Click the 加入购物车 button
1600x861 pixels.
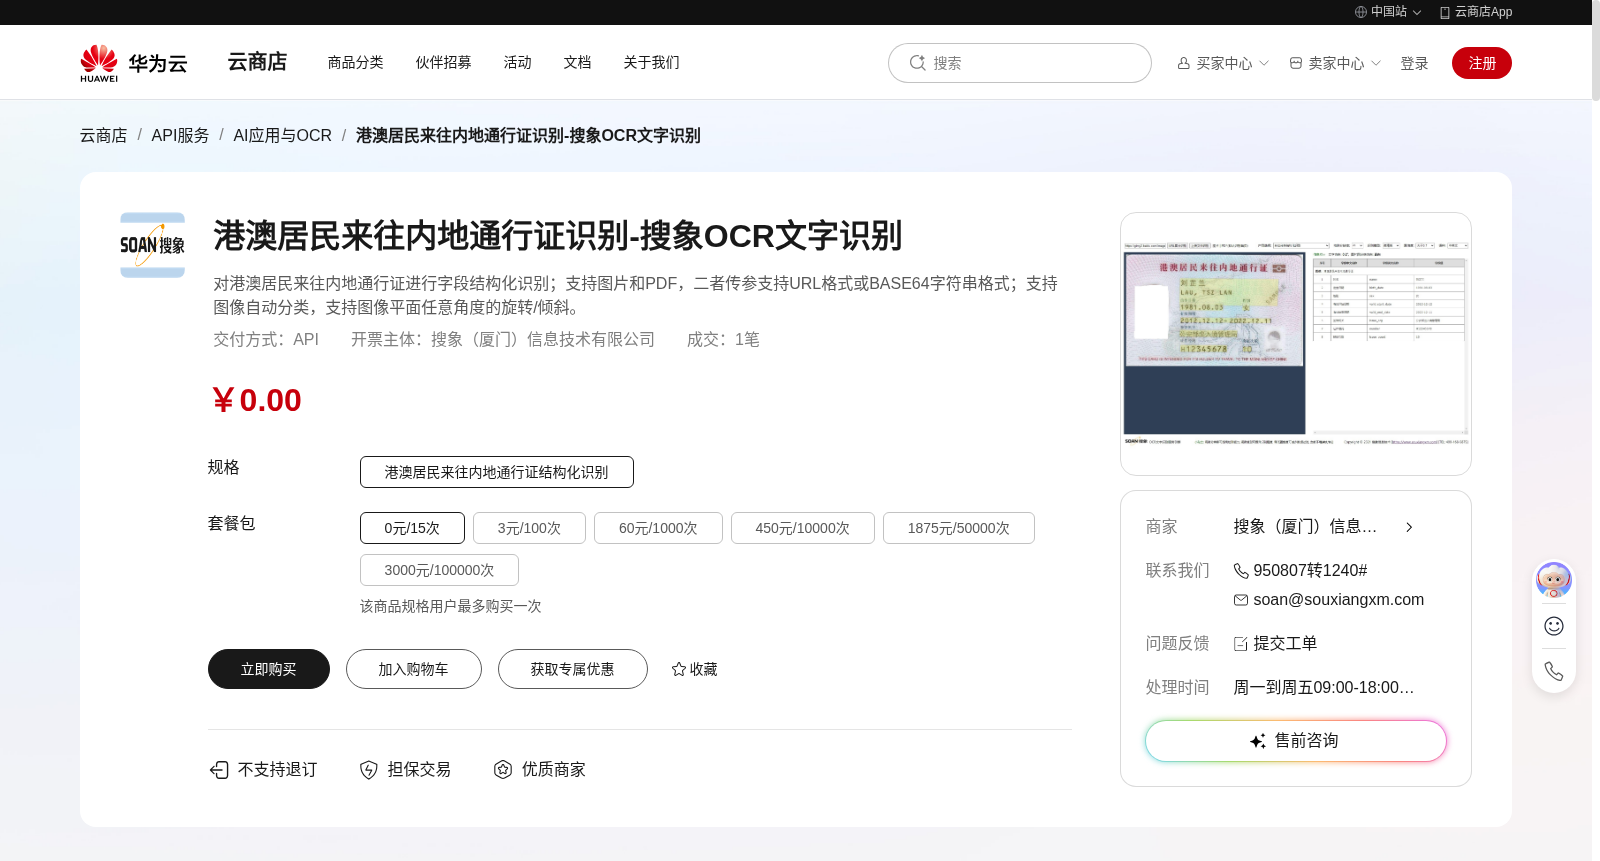[x=414, y=669]
